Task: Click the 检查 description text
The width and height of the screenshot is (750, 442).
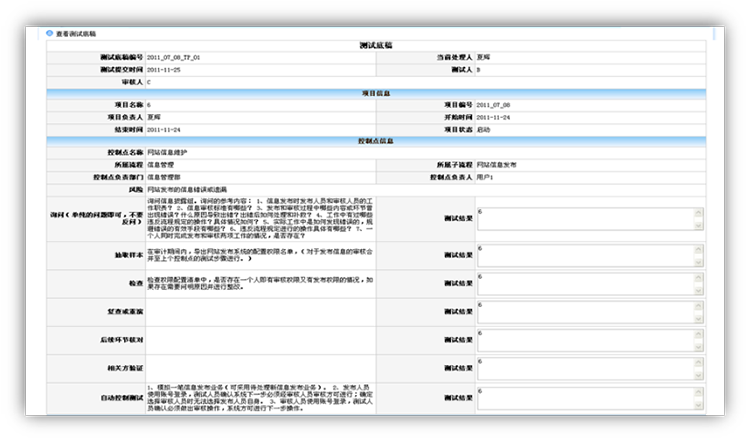Action: (260, 284)
